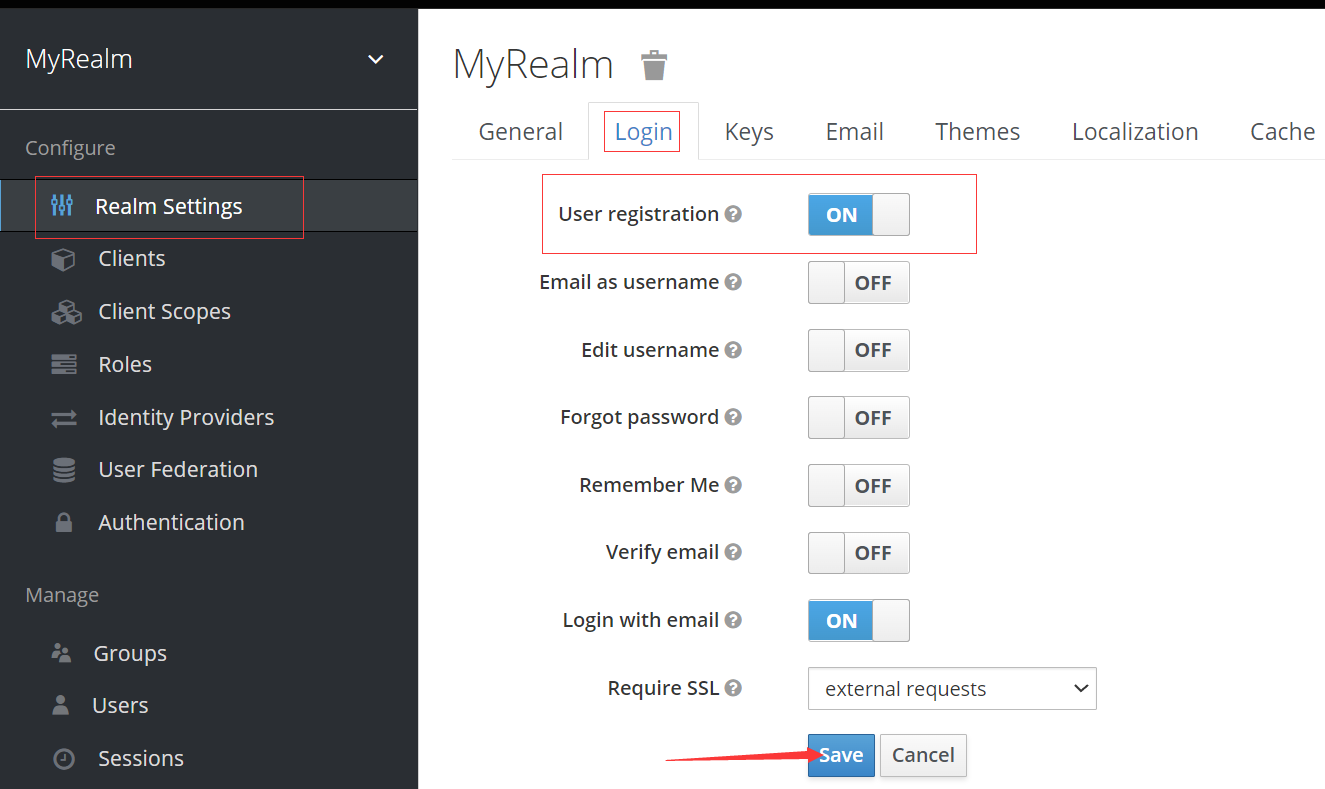Turn off the User registration switch
Screen dimensions: 1325x789
tap(859, 215)
